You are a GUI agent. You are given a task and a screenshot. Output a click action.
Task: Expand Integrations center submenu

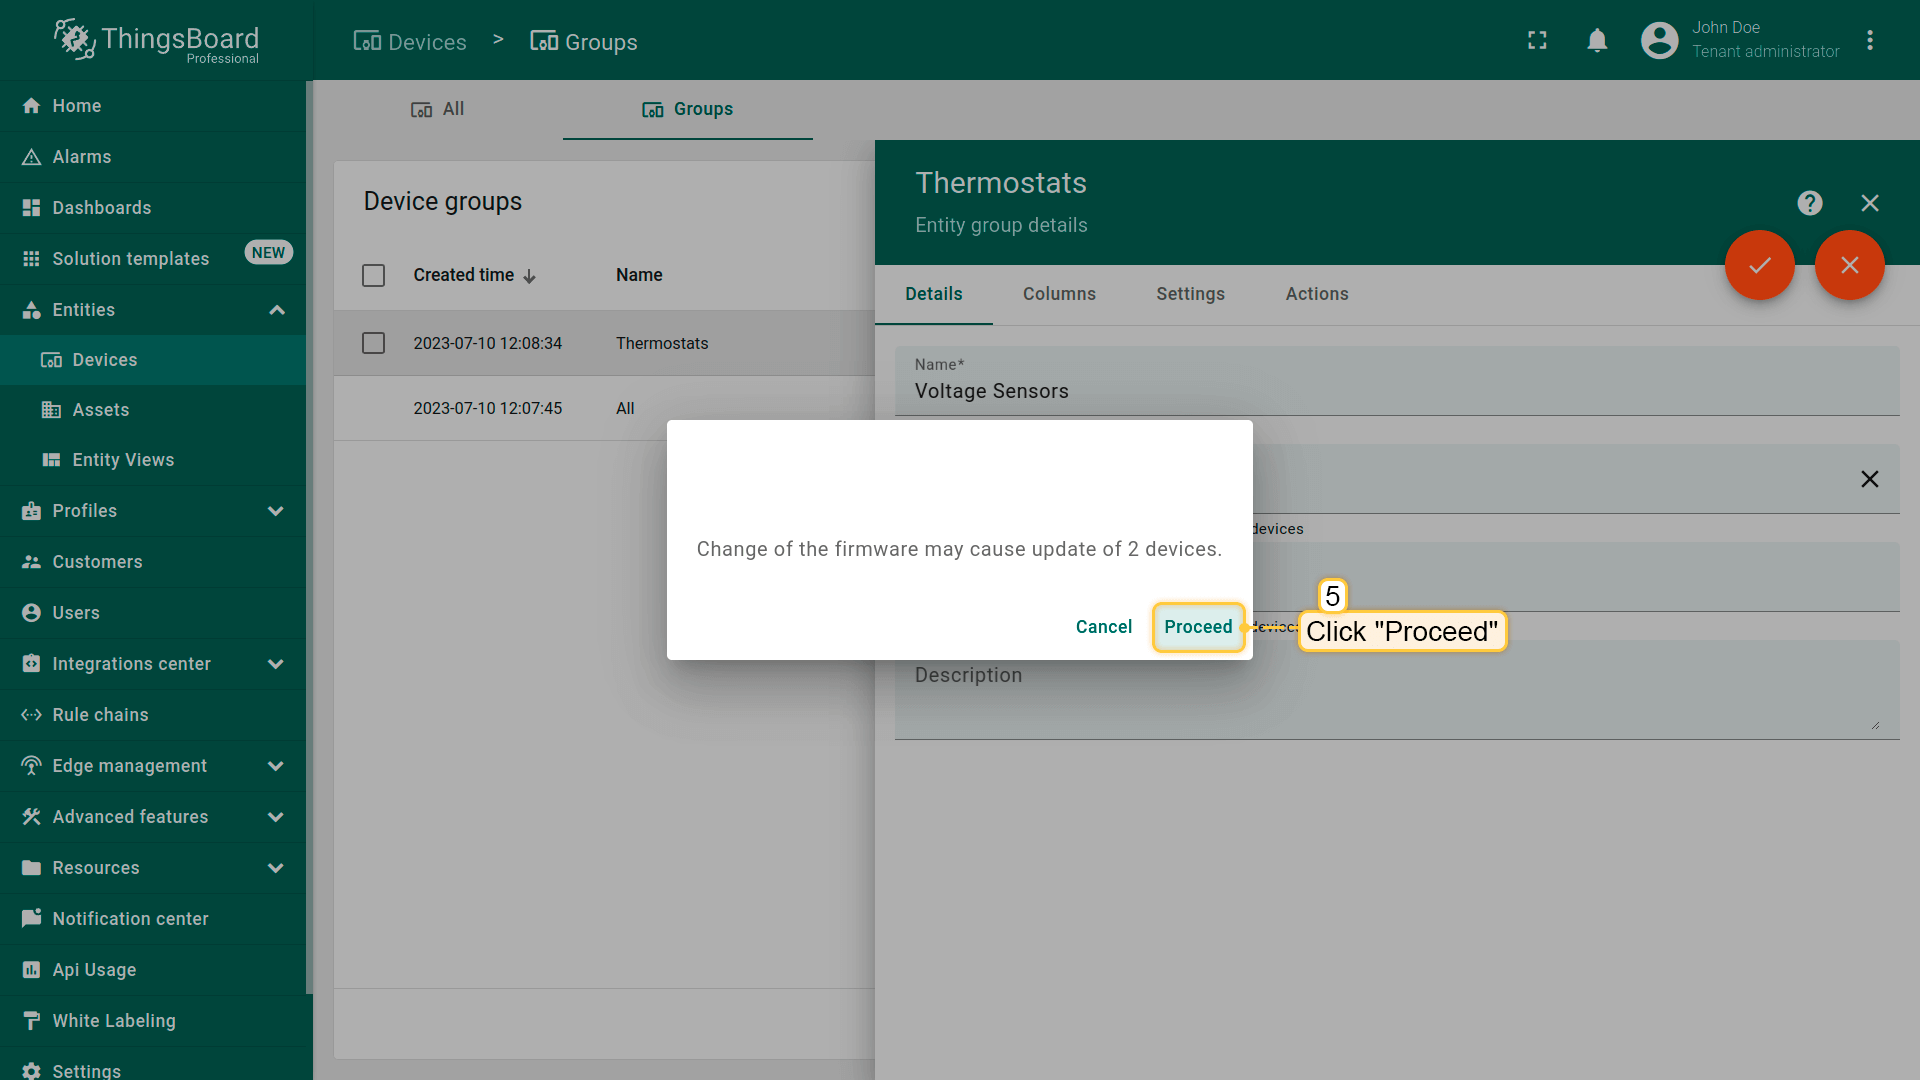coord(276,664)
